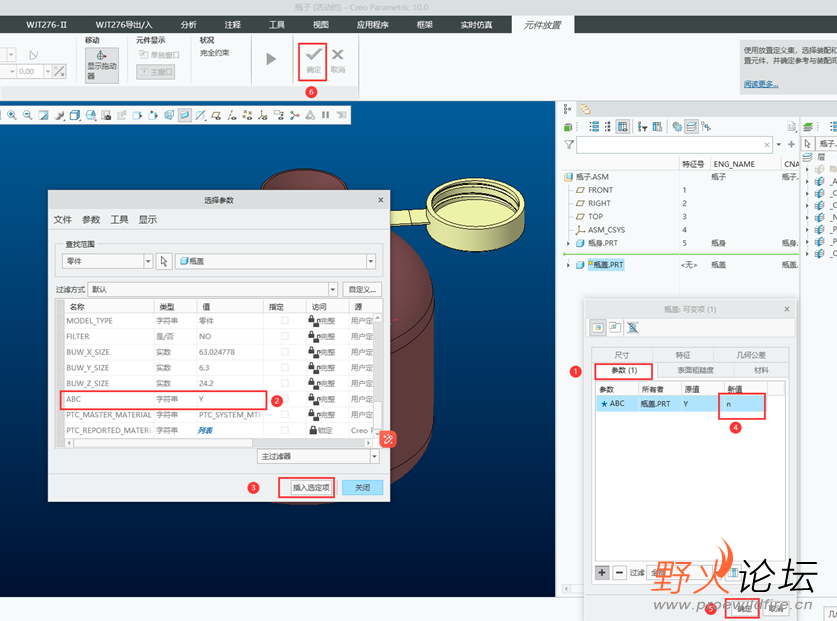
Task: Open the view manager camera icon
Action: coord(106,115)
